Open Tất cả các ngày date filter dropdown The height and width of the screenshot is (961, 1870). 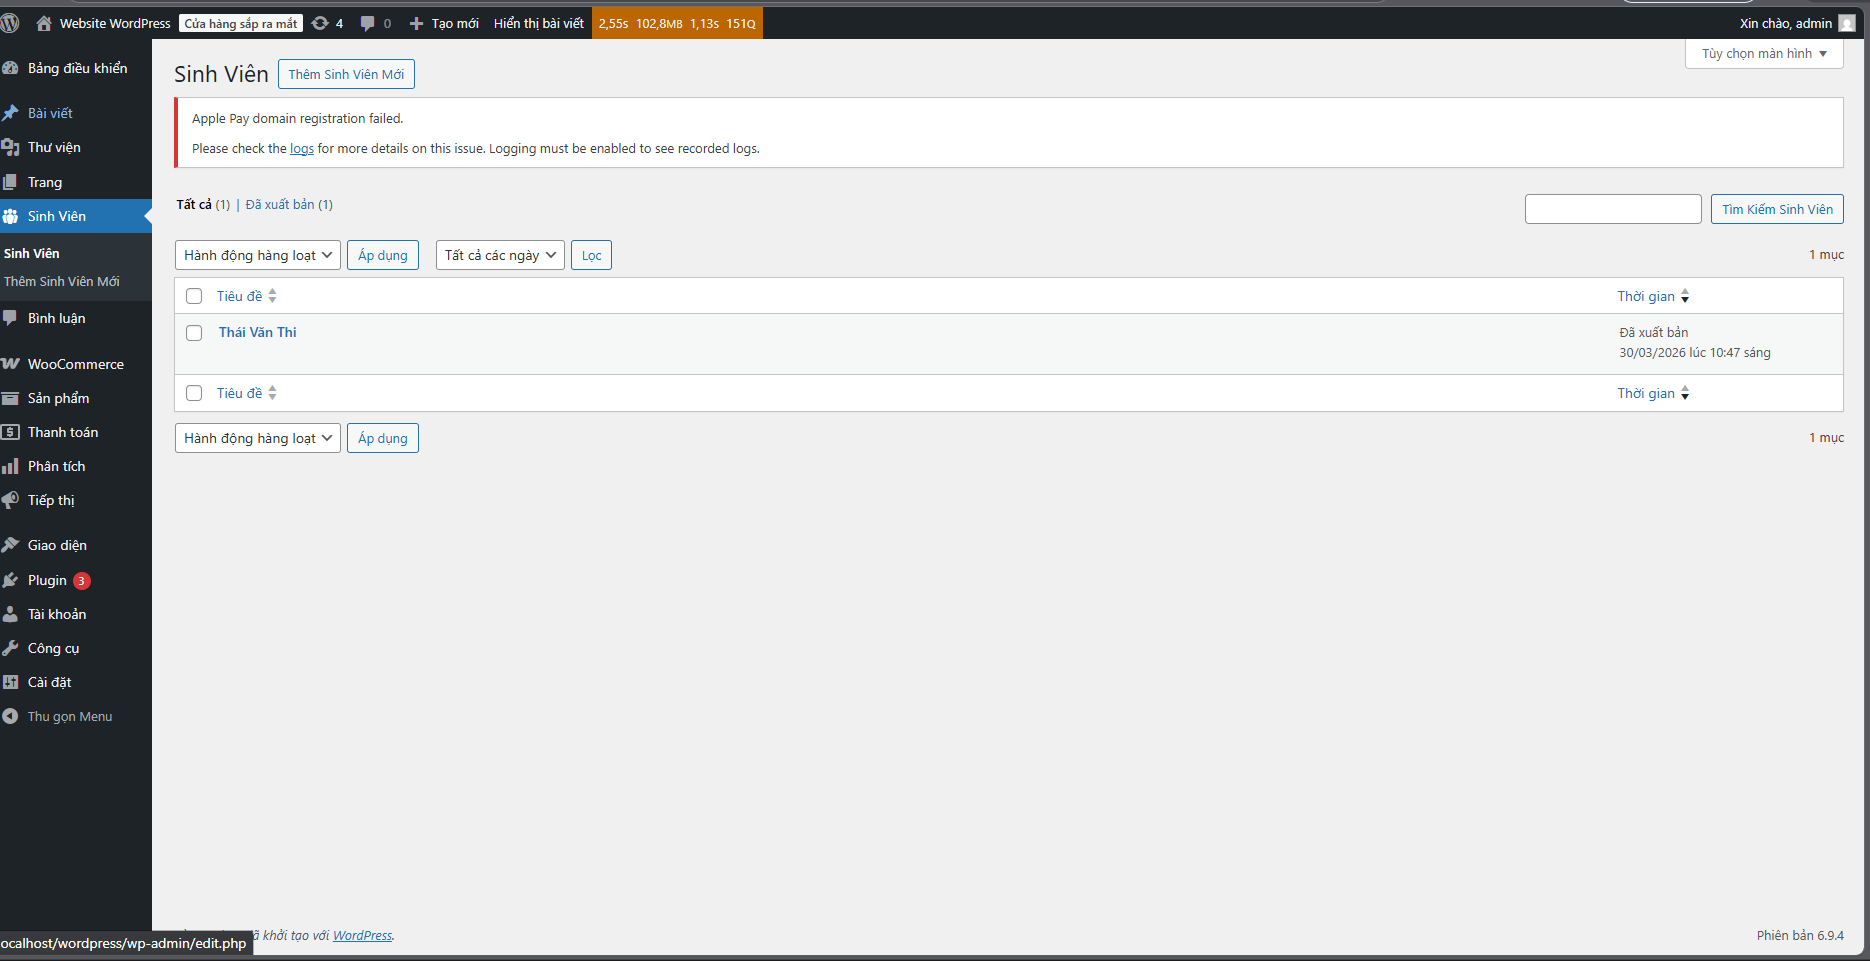point(500,255)
